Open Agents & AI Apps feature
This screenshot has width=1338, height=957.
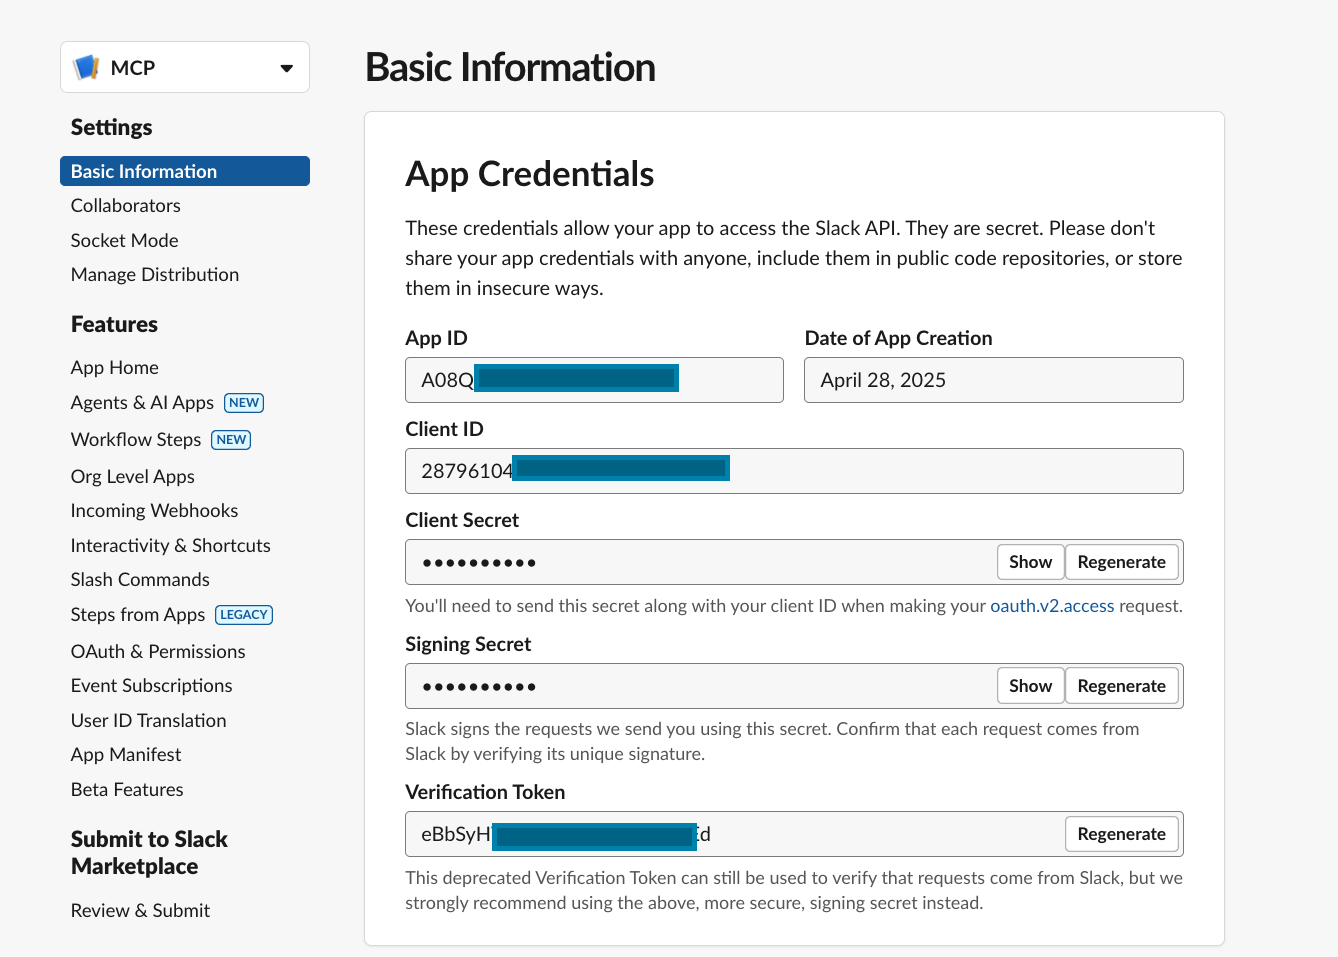tap(142, 402)
